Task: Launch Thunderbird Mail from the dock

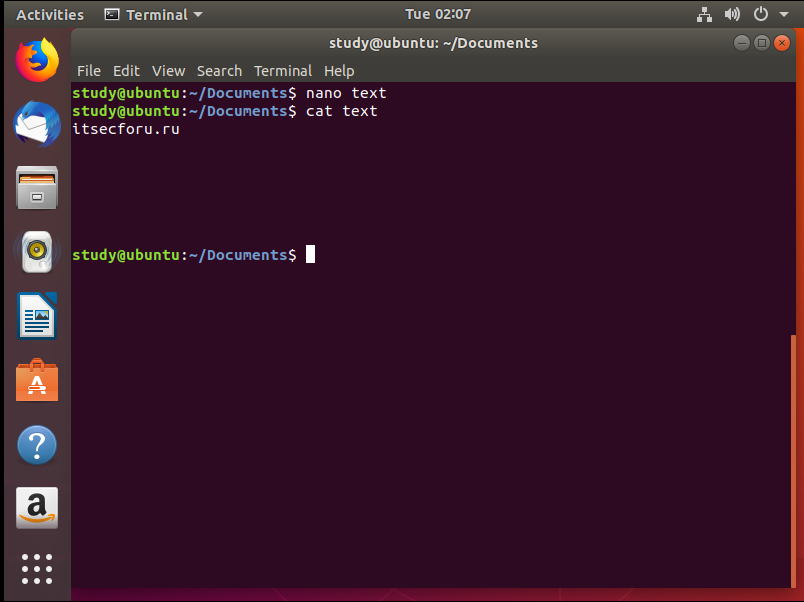Action: 37,124
